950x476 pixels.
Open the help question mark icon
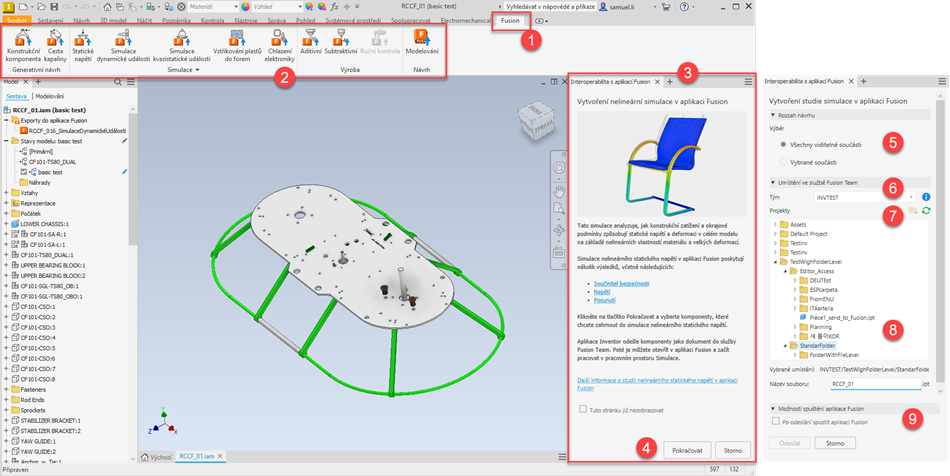pyautogui.click(x=685, y=7)
